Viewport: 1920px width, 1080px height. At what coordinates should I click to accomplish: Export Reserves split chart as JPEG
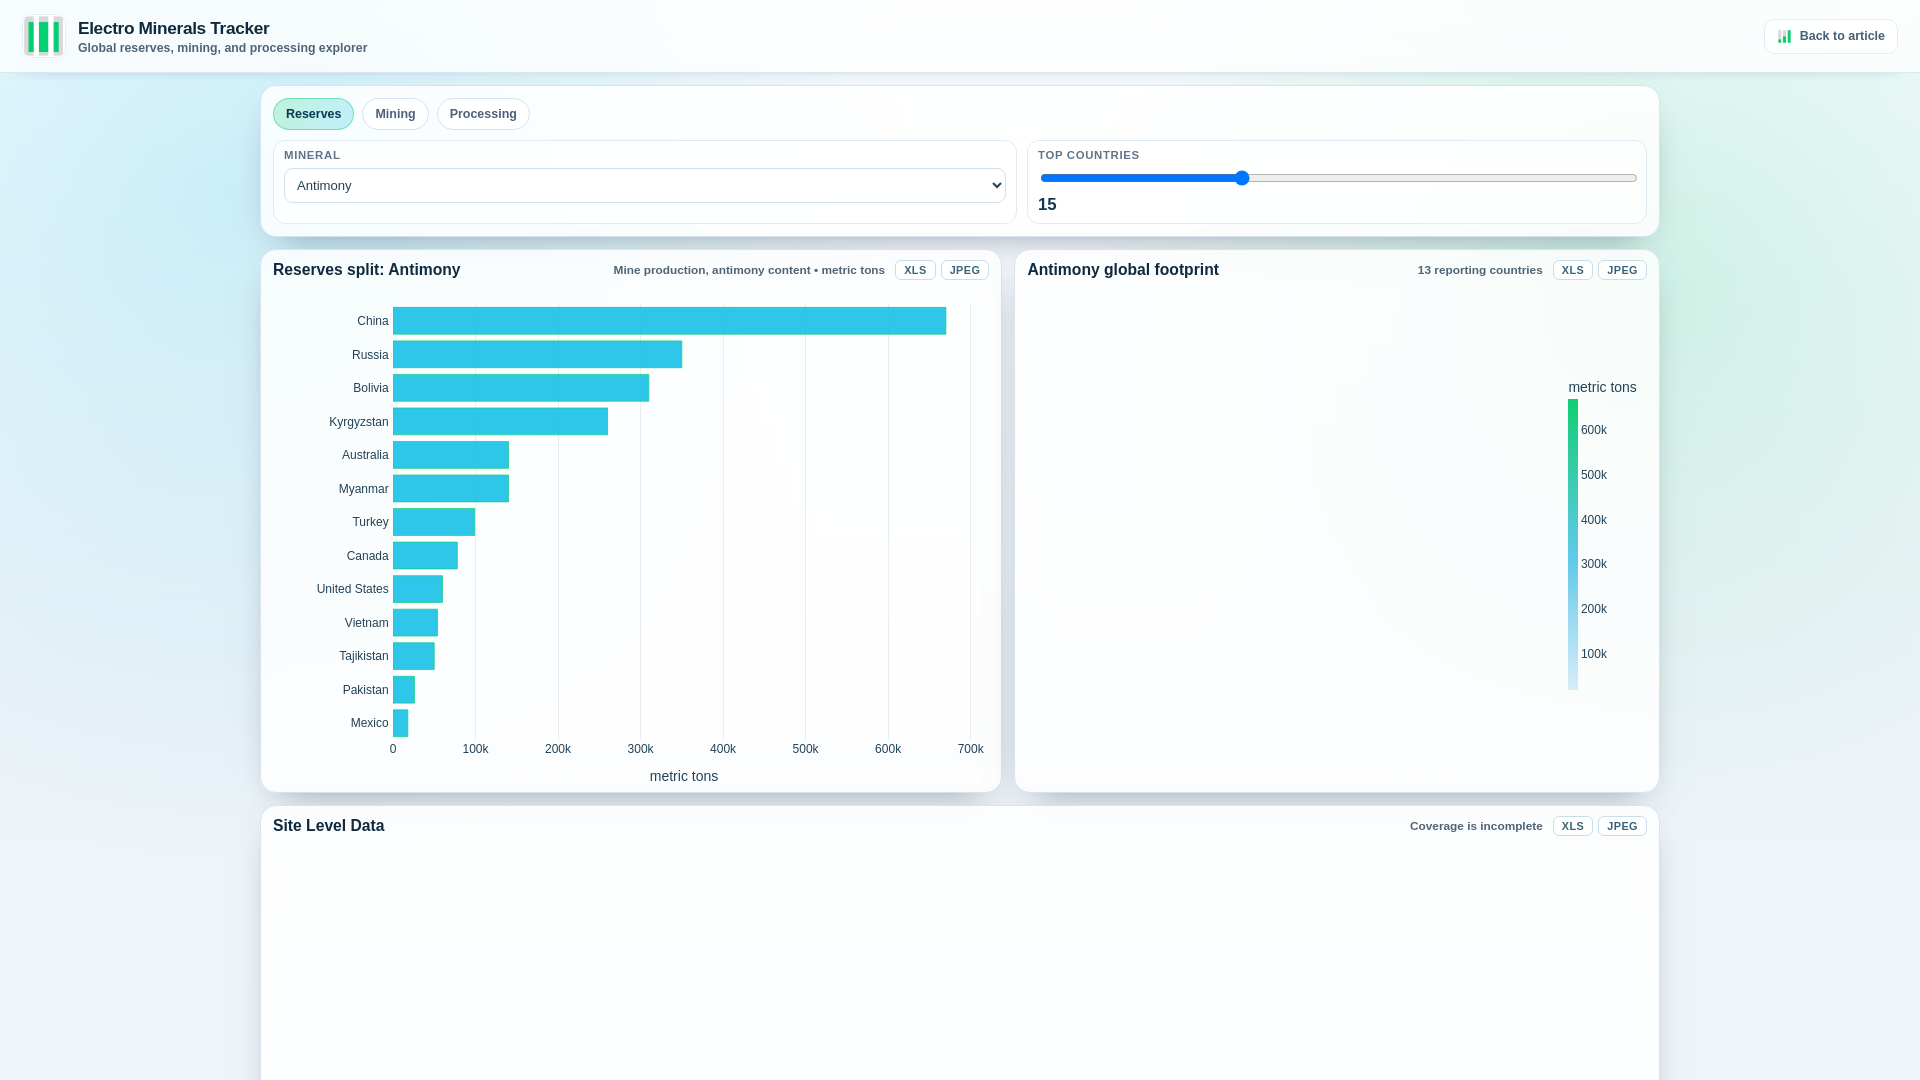point(964,270)
